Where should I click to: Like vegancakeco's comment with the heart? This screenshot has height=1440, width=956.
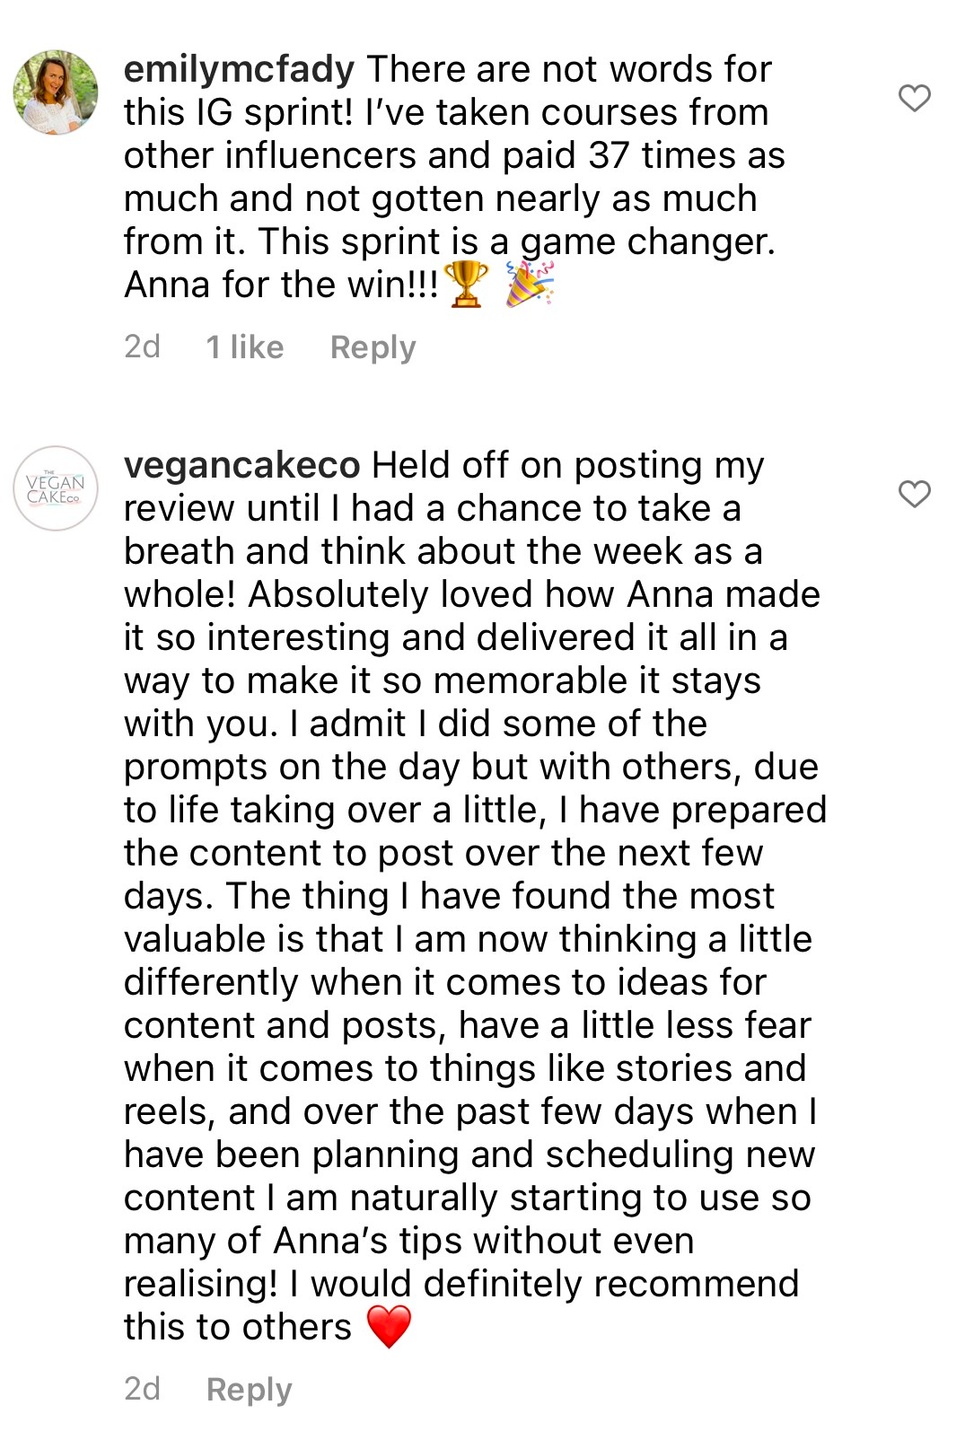click(x=914, y=494)
